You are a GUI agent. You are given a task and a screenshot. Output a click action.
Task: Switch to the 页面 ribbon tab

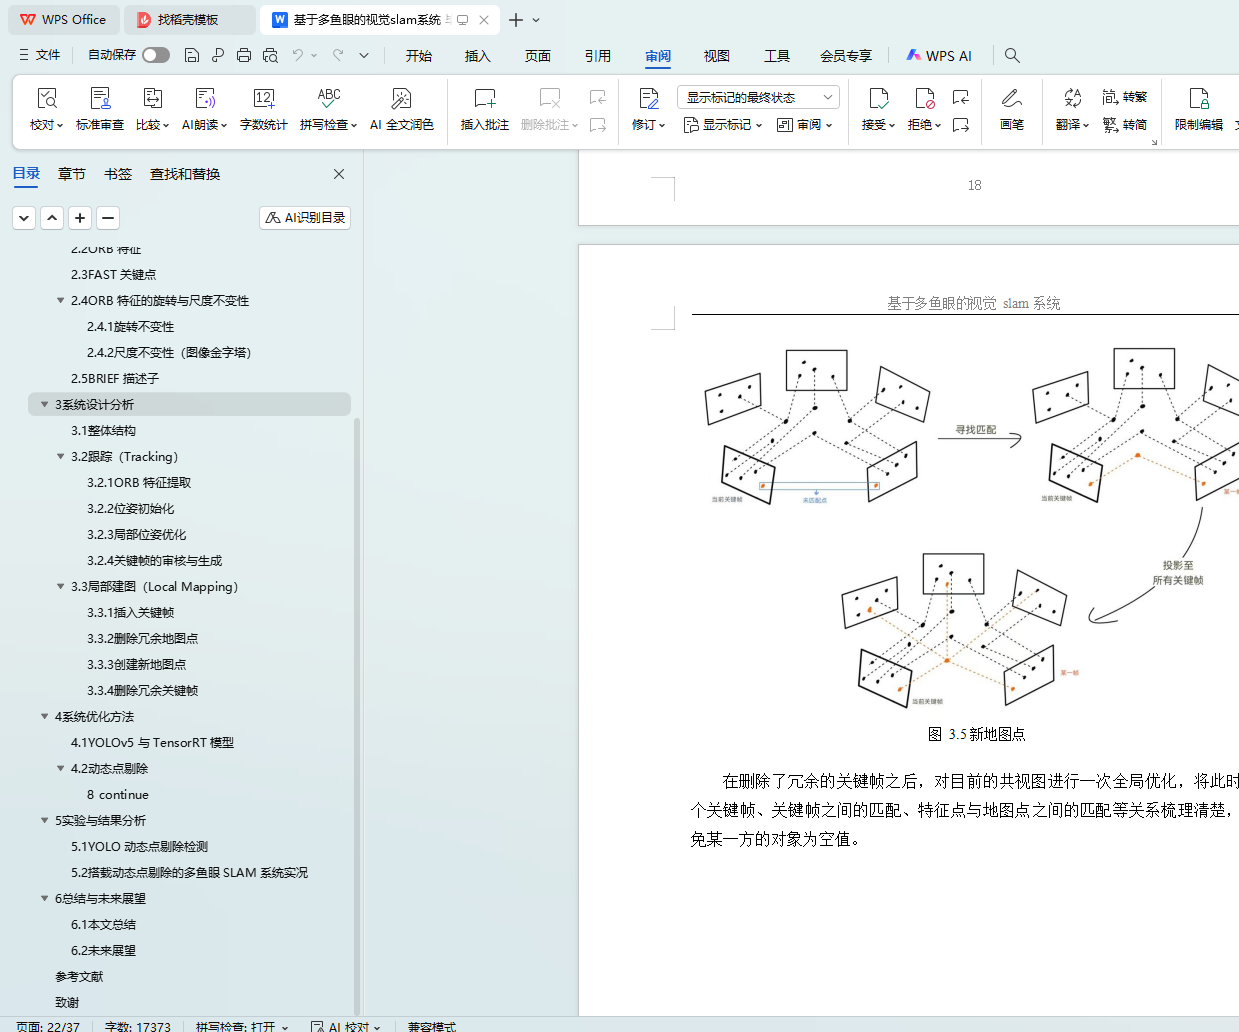538,56
